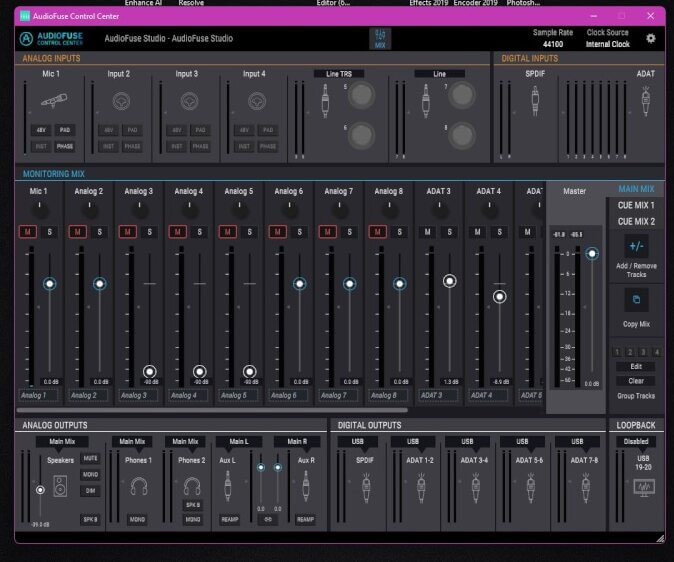
Task: Click the Copy Mix icon
Action: click(x=636, y=300)
